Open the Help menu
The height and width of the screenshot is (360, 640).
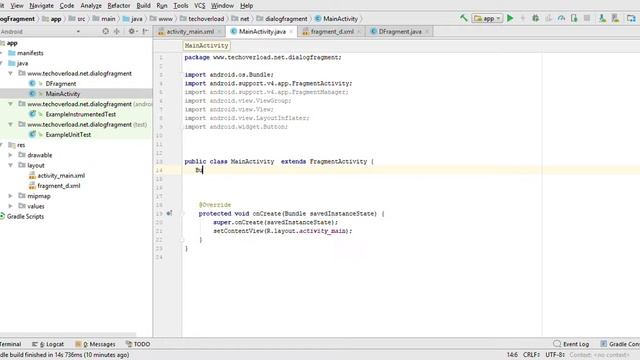click(247, 6)
